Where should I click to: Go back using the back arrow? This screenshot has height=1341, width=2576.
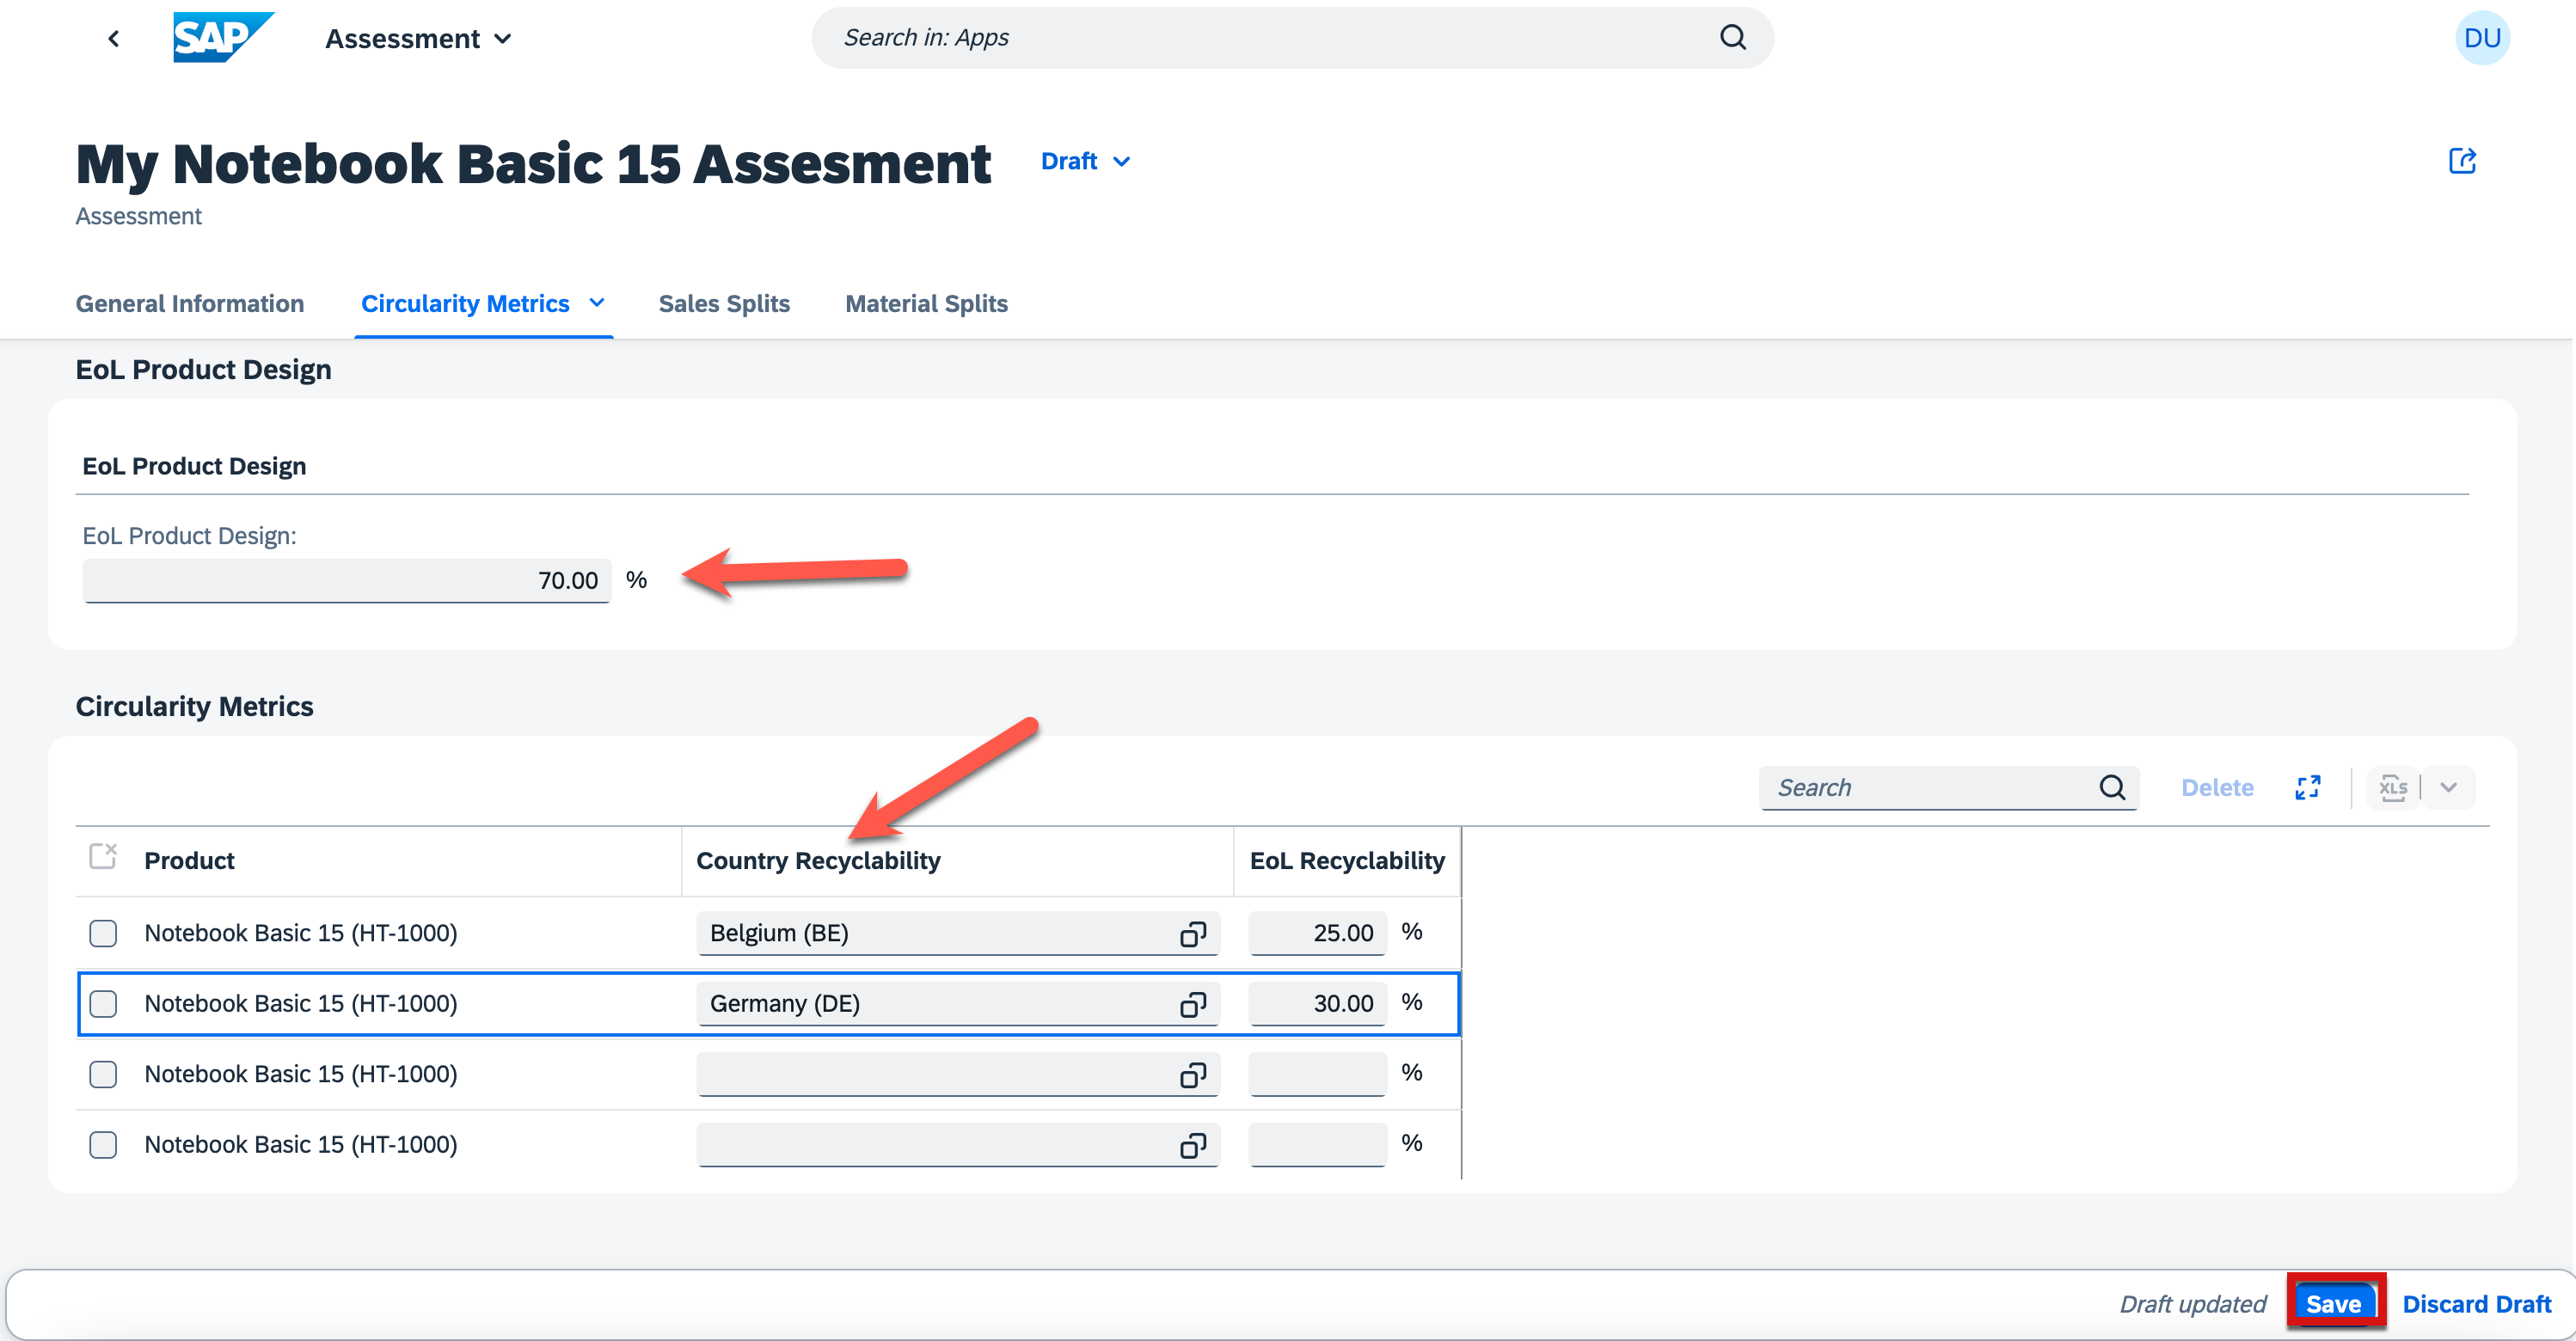(113, 38)
